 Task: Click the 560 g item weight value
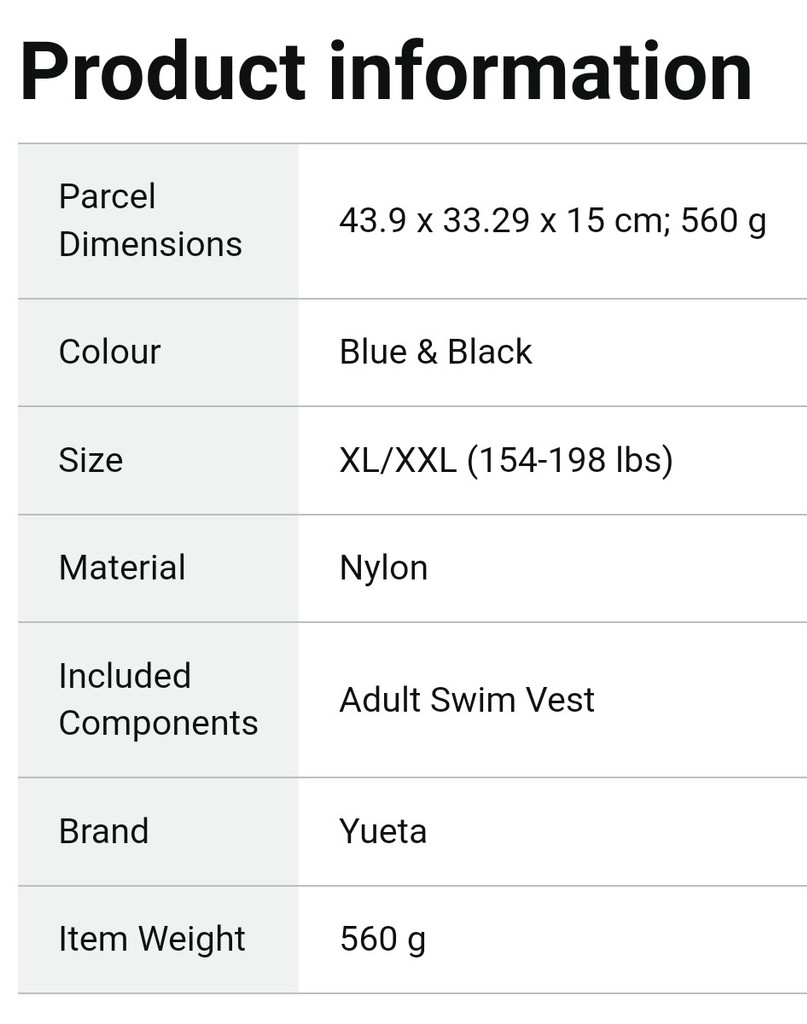click(x=383, y=940)
